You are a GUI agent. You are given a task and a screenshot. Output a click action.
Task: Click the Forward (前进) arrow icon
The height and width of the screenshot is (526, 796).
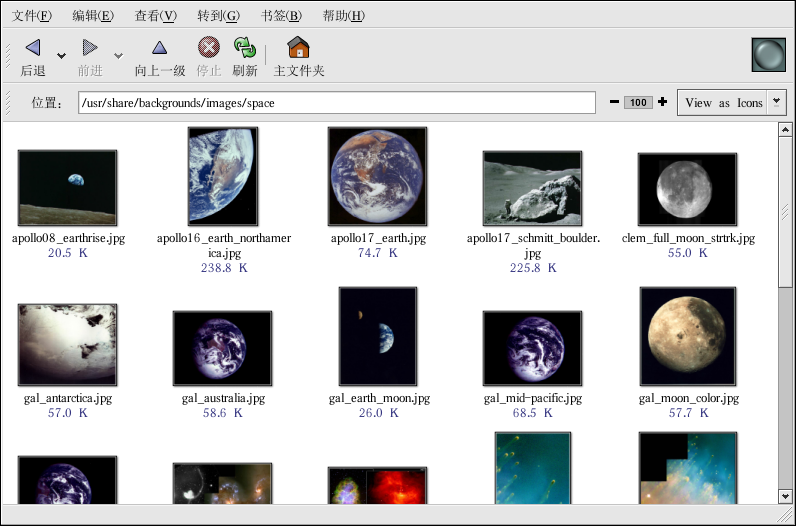click(90, 48)
